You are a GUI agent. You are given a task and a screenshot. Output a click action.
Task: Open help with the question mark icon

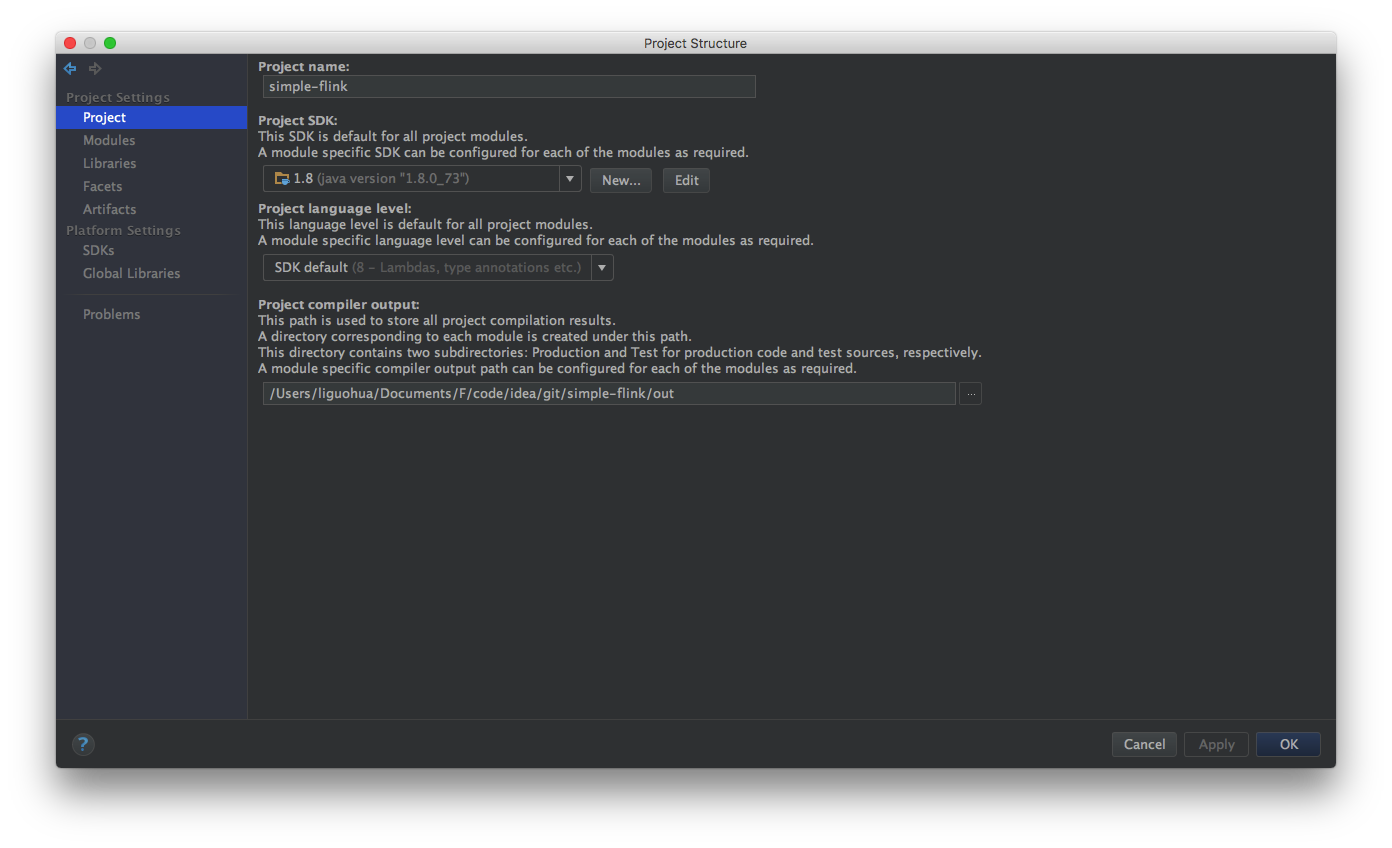coord(83,744)
